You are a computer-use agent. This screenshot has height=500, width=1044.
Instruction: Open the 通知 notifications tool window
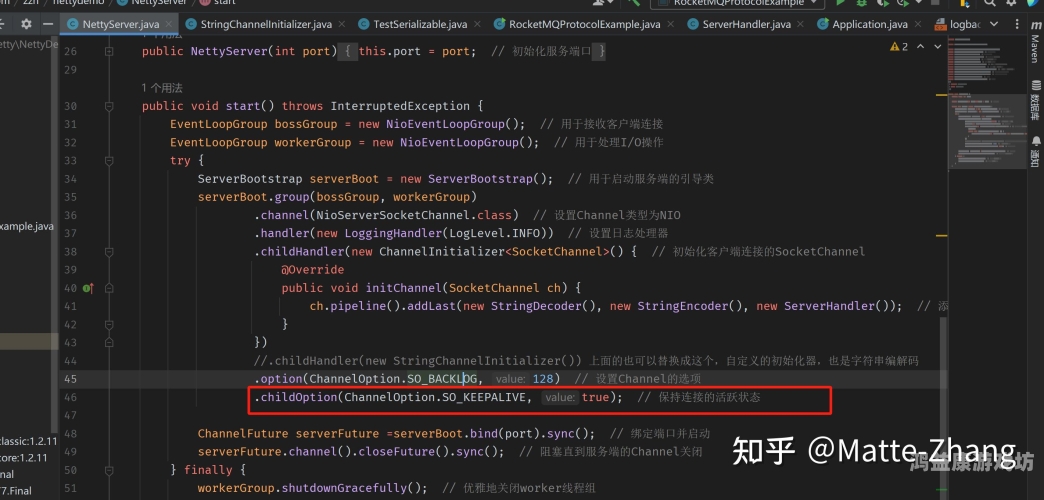click(x=1035, y=152)
